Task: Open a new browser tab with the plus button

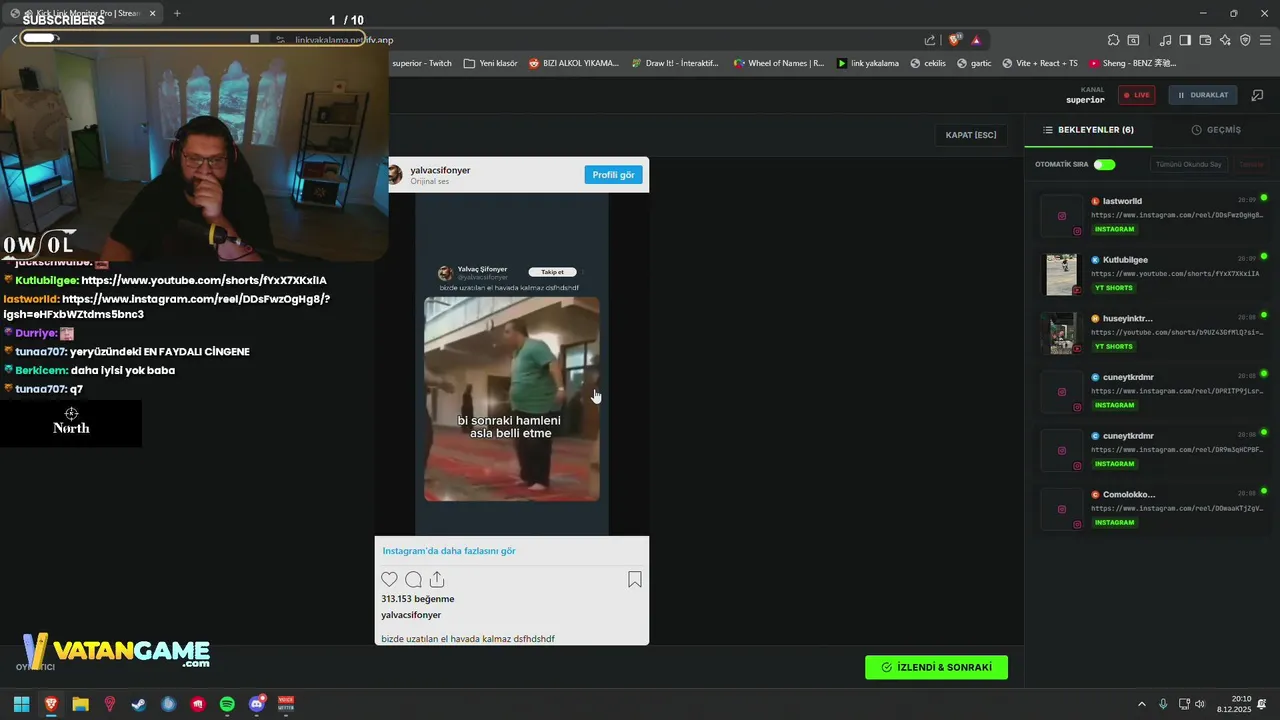Action: (x=177, y=13)
